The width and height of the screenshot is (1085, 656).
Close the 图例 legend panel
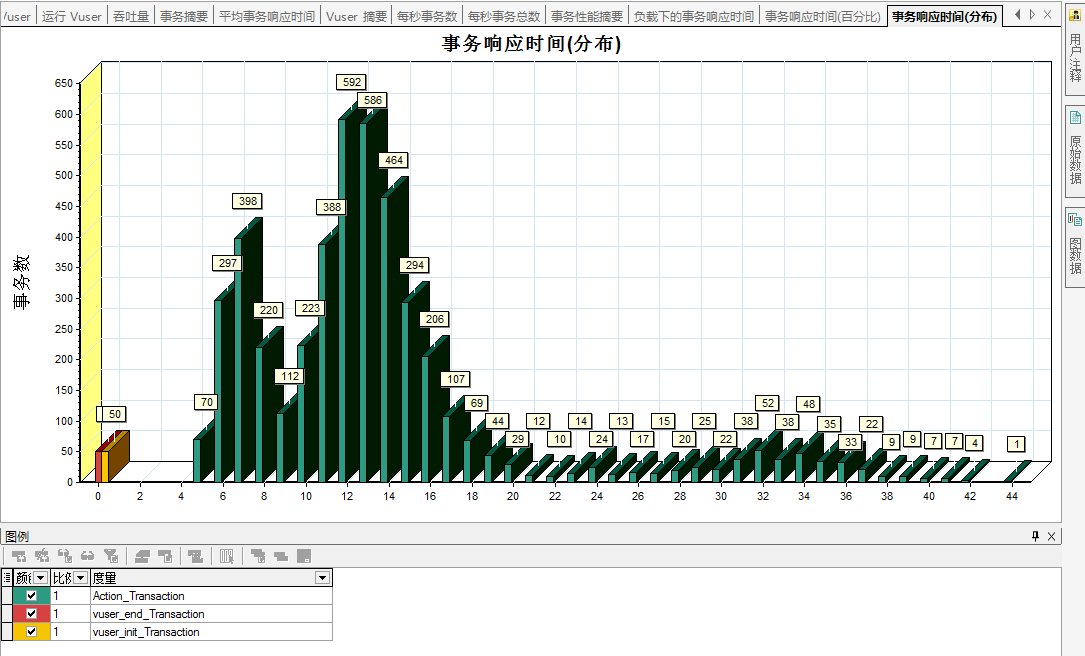pos(1051,536)
